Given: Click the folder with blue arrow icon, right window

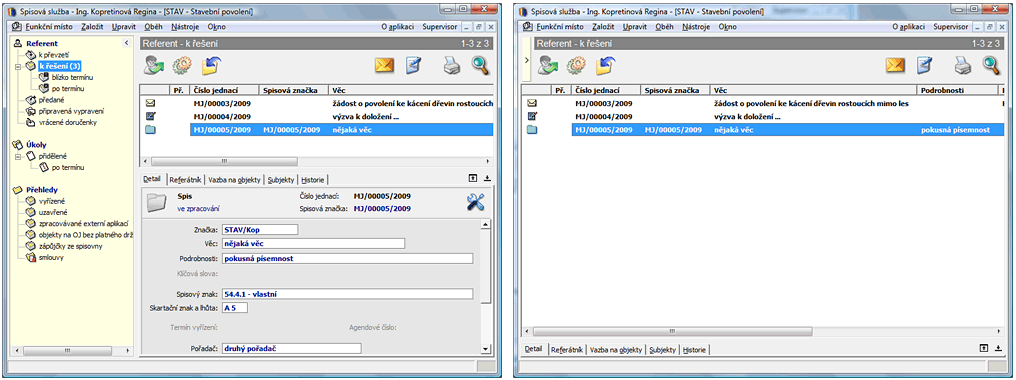Looking at the screenshot, I should pos(605,65).
